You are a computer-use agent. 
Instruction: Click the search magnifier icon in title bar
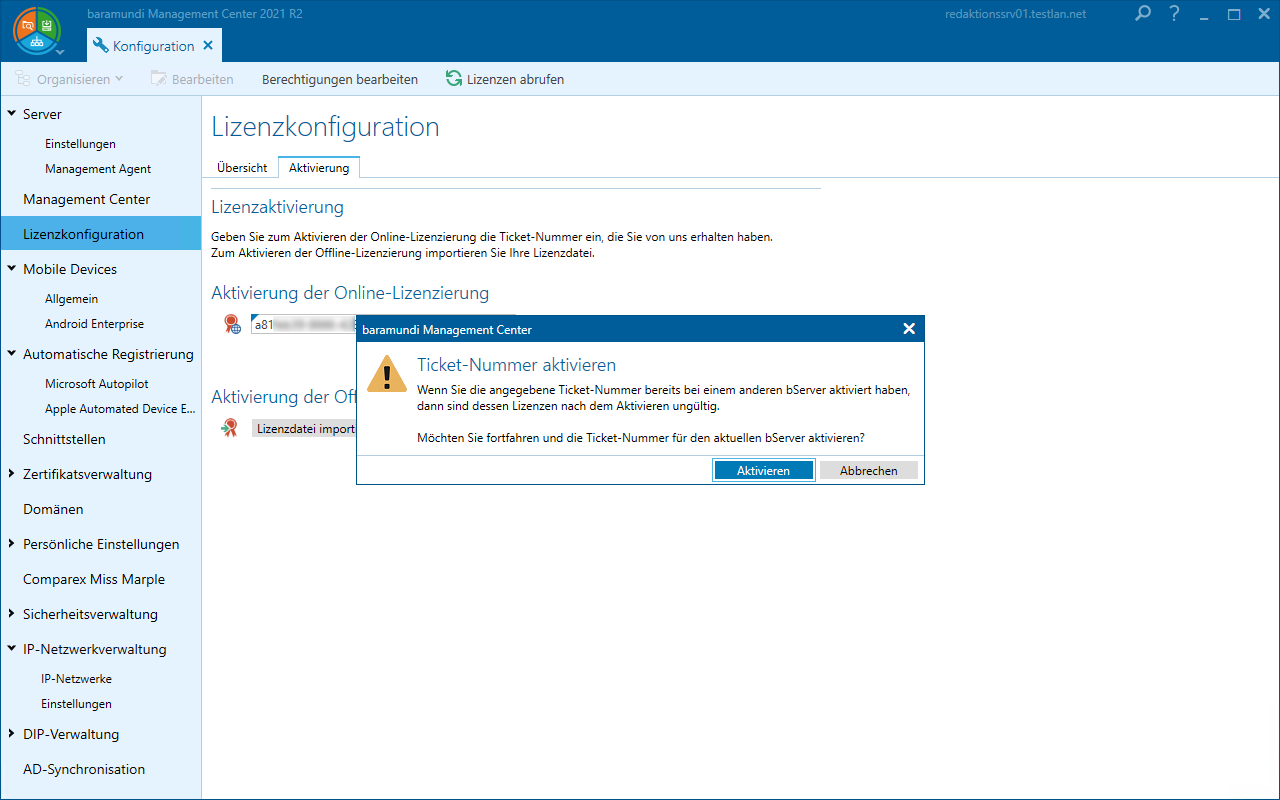pos(1144,14)
